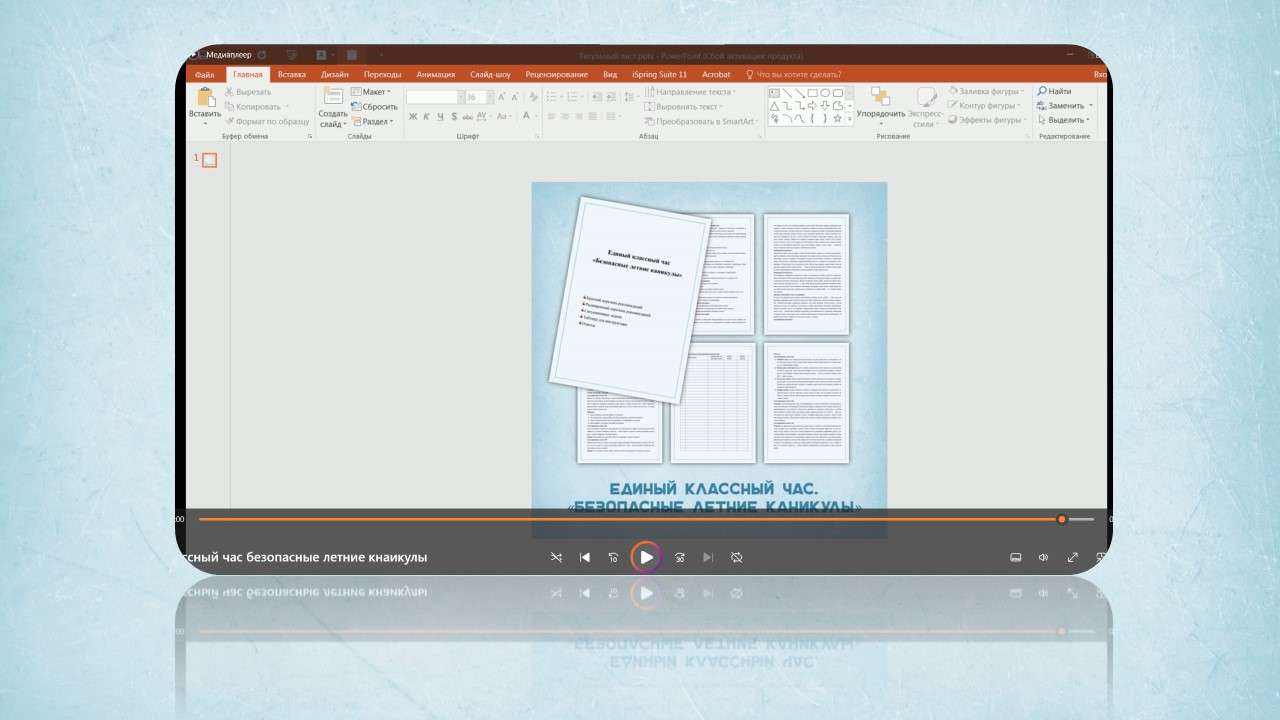The image size is (1280, 720).
Task: Click Преобразовать в SmartArt
Action: (701, 121)
